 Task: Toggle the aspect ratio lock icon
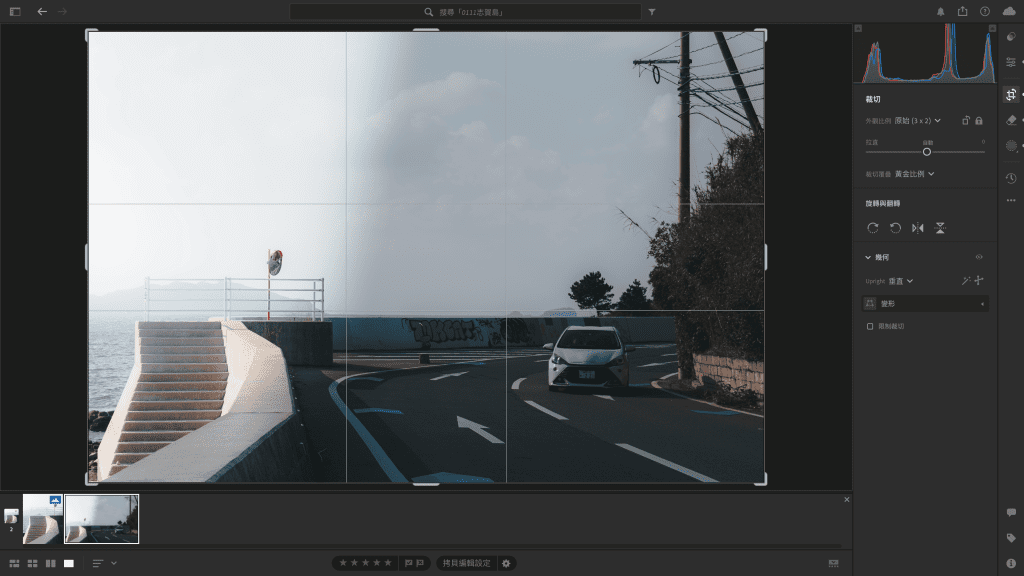979,120
